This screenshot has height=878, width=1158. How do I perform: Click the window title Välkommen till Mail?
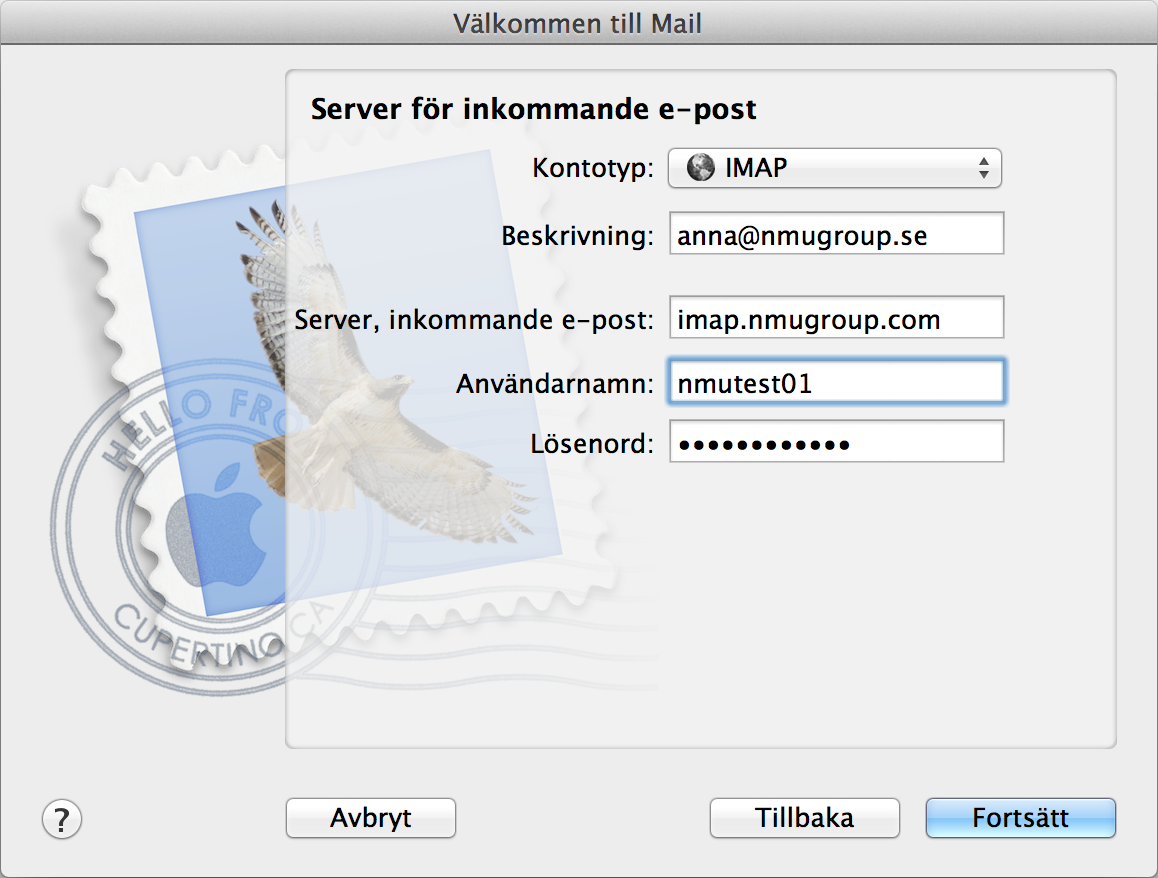tap(578, 23)
